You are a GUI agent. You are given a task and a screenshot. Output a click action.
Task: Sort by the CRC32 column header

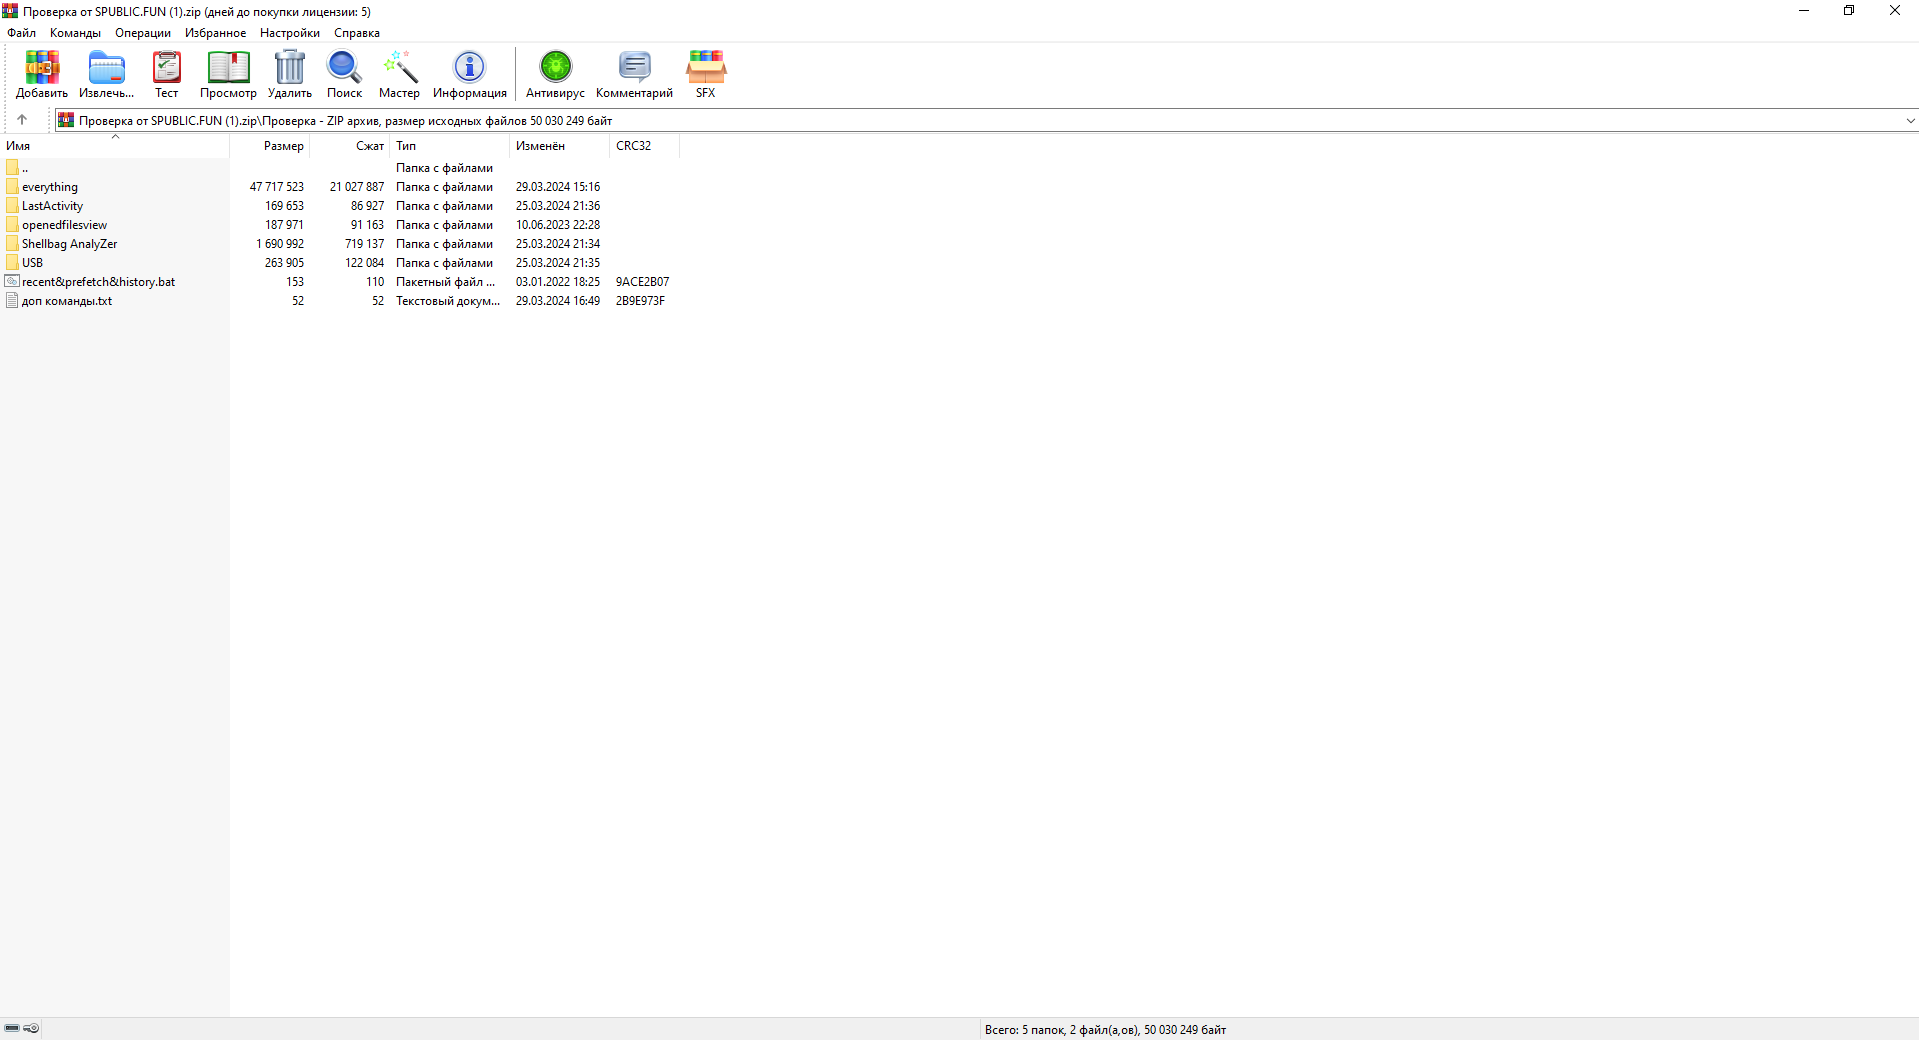pyautogui.click(x=645, y=146)
